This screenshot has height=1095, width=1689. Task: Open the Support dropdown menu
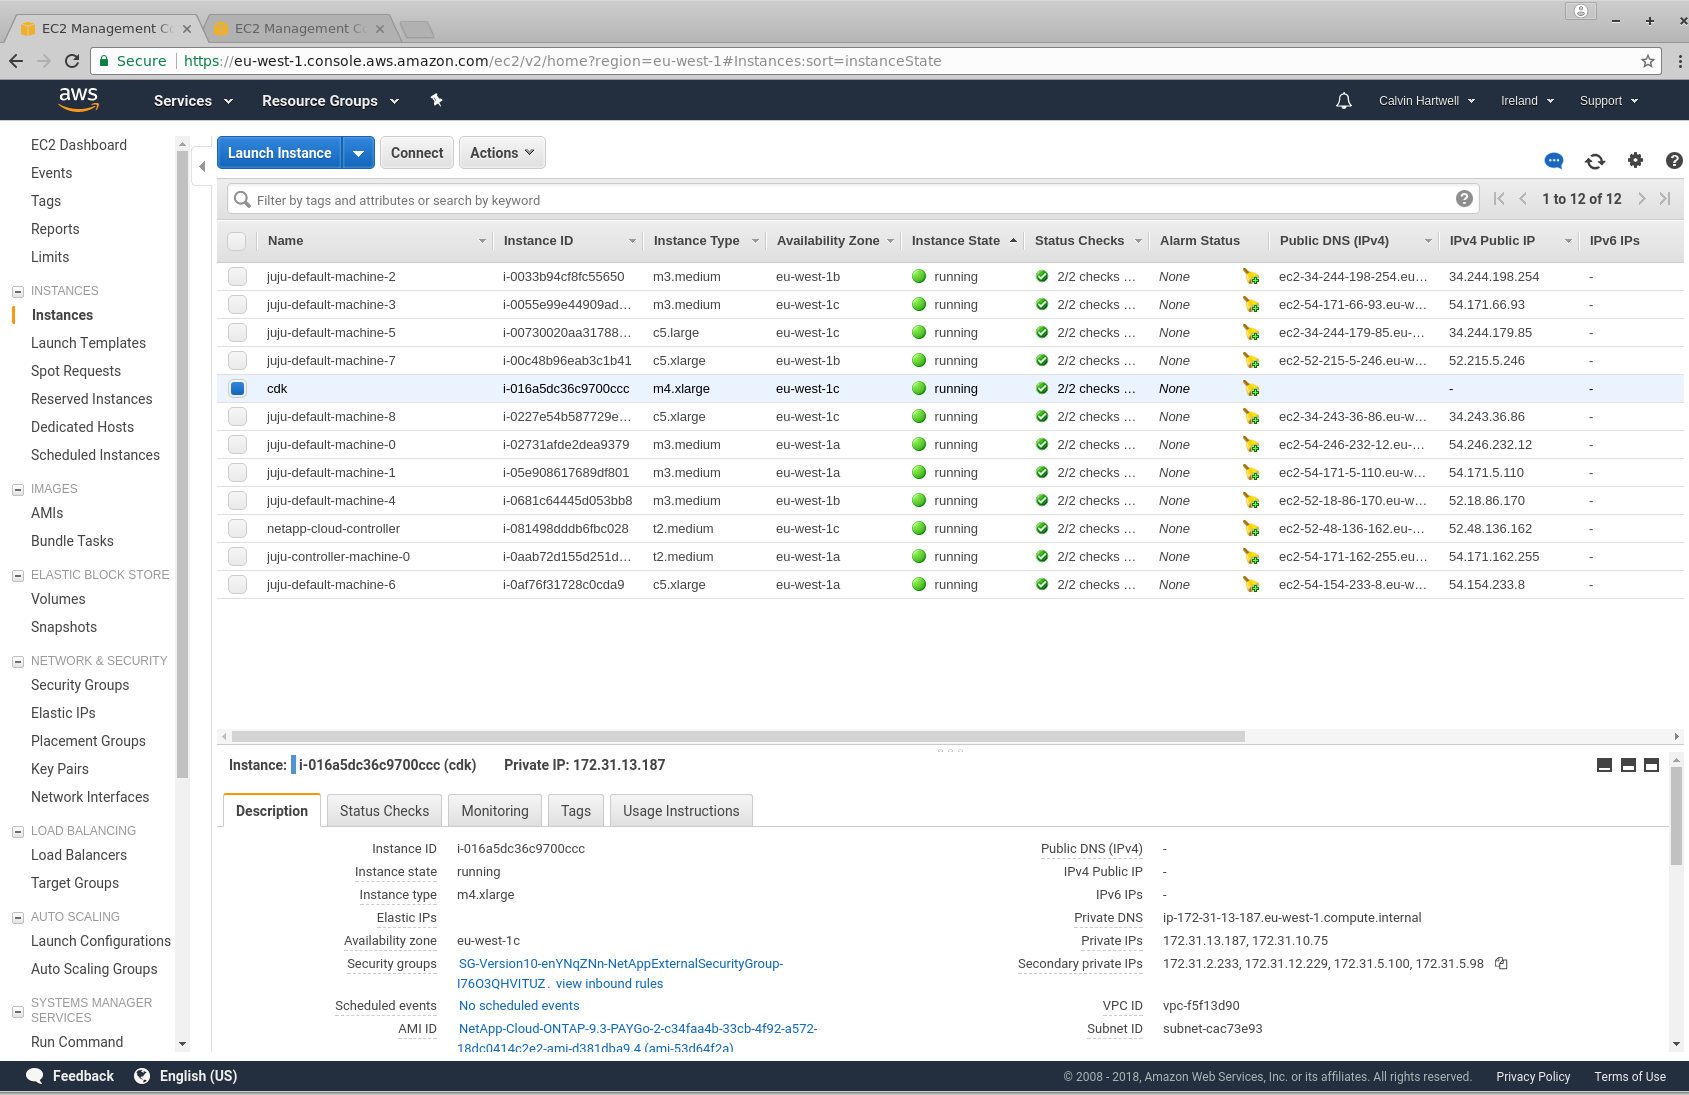[1609, 101]
